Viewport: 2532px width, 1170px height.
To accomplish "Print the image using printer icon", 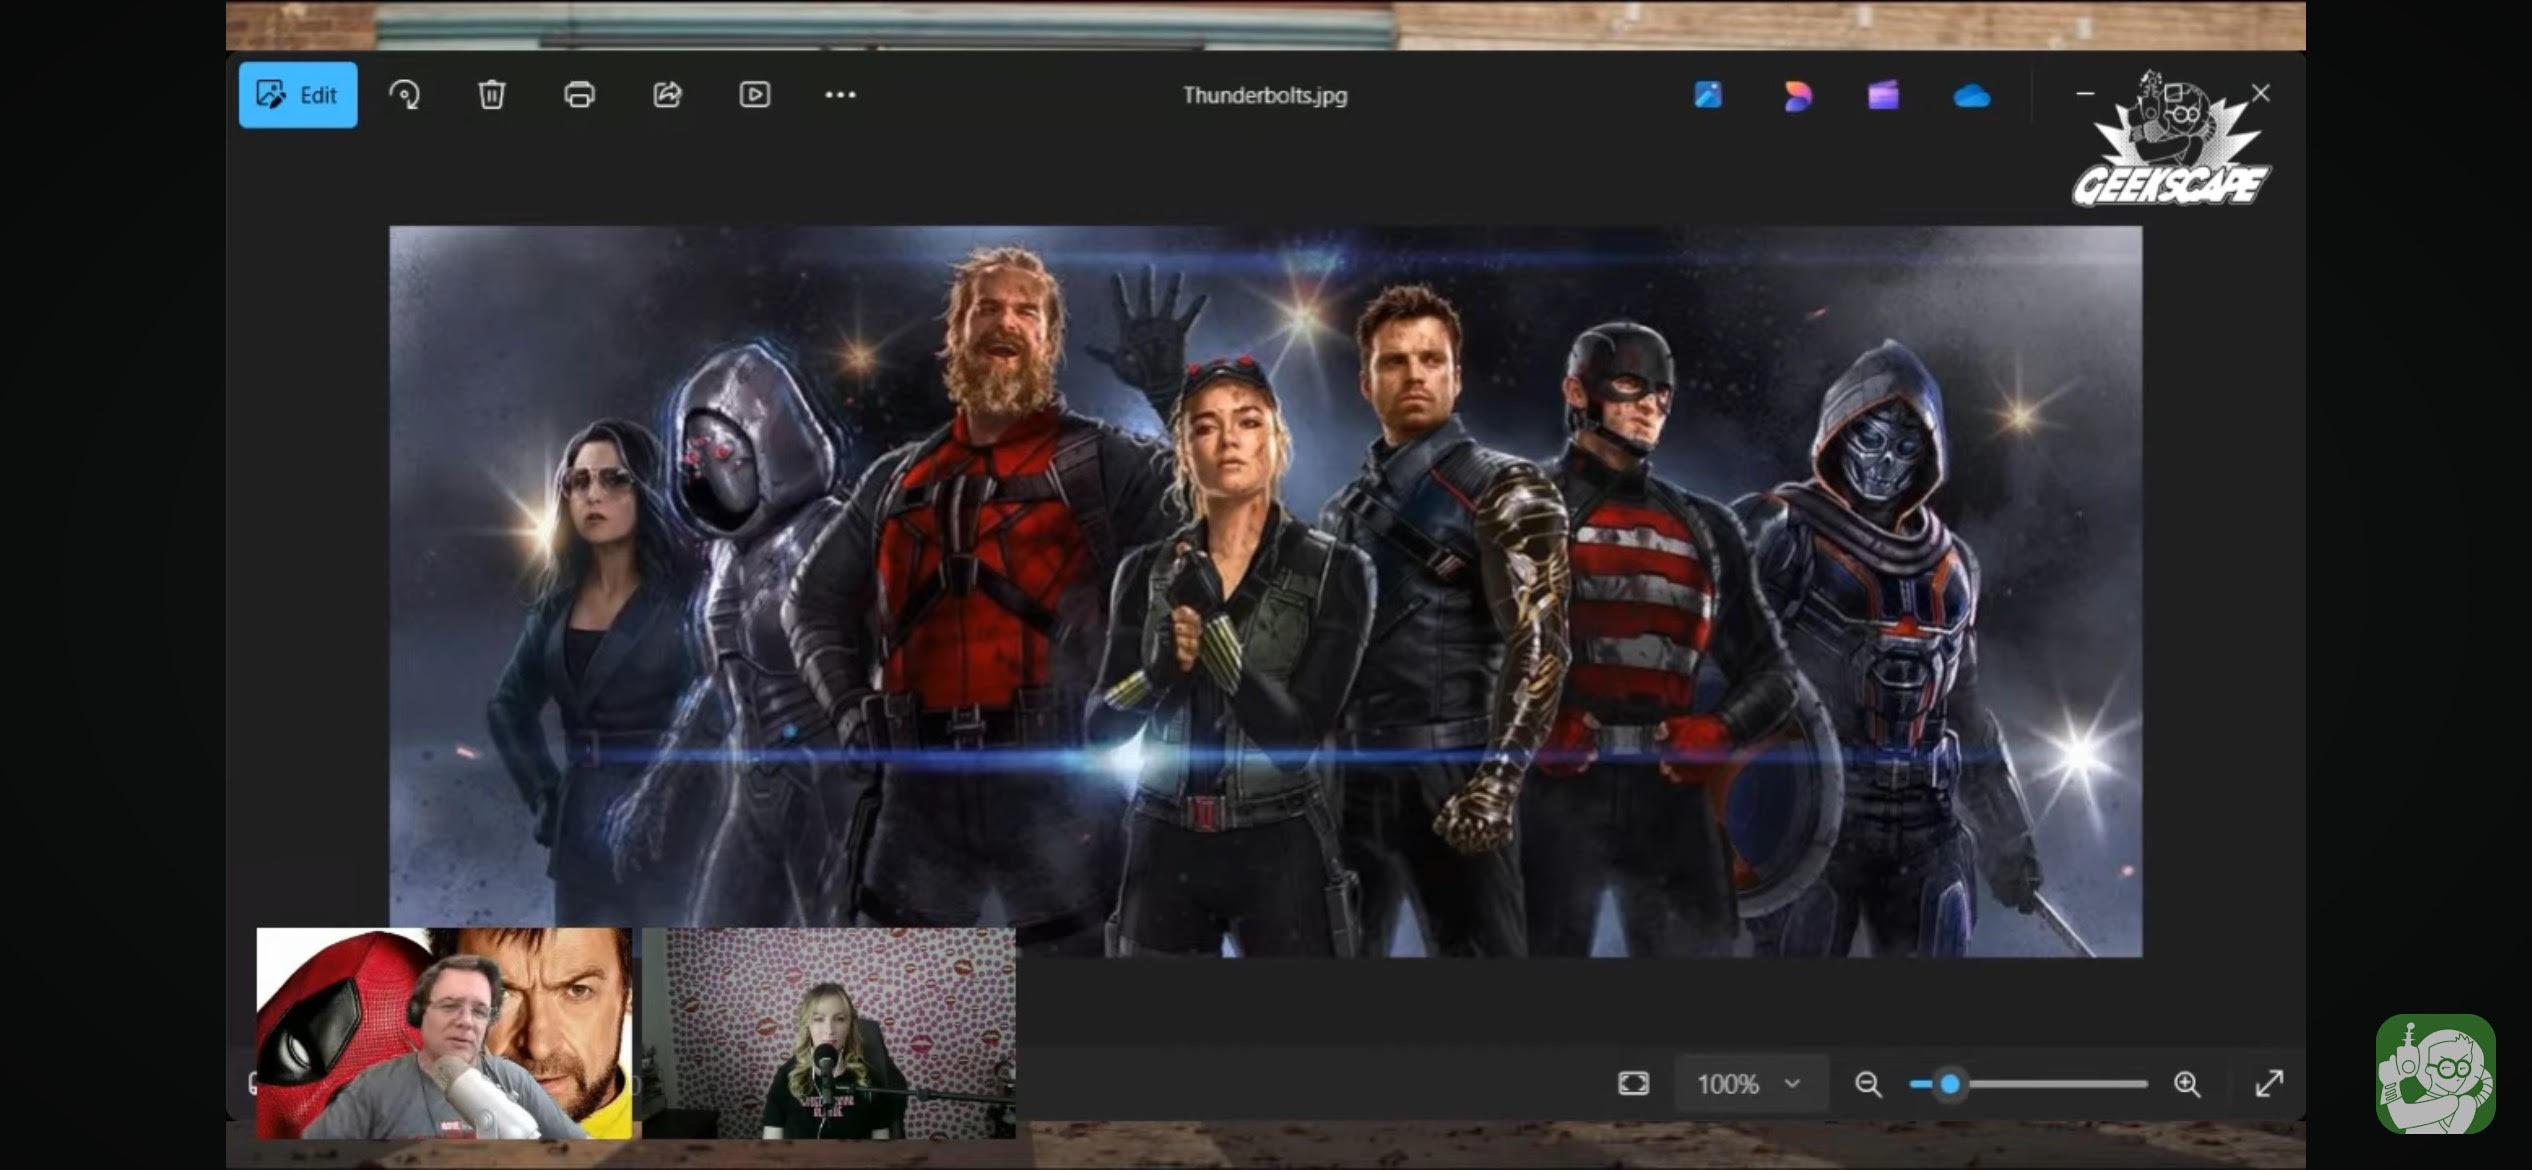I will [579, 95].
